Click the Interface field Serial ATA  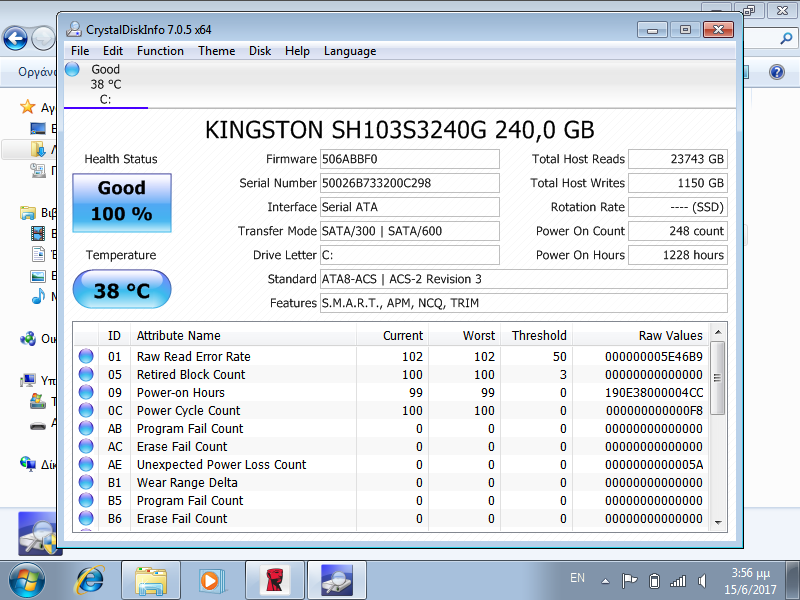(x=410, y=207)
